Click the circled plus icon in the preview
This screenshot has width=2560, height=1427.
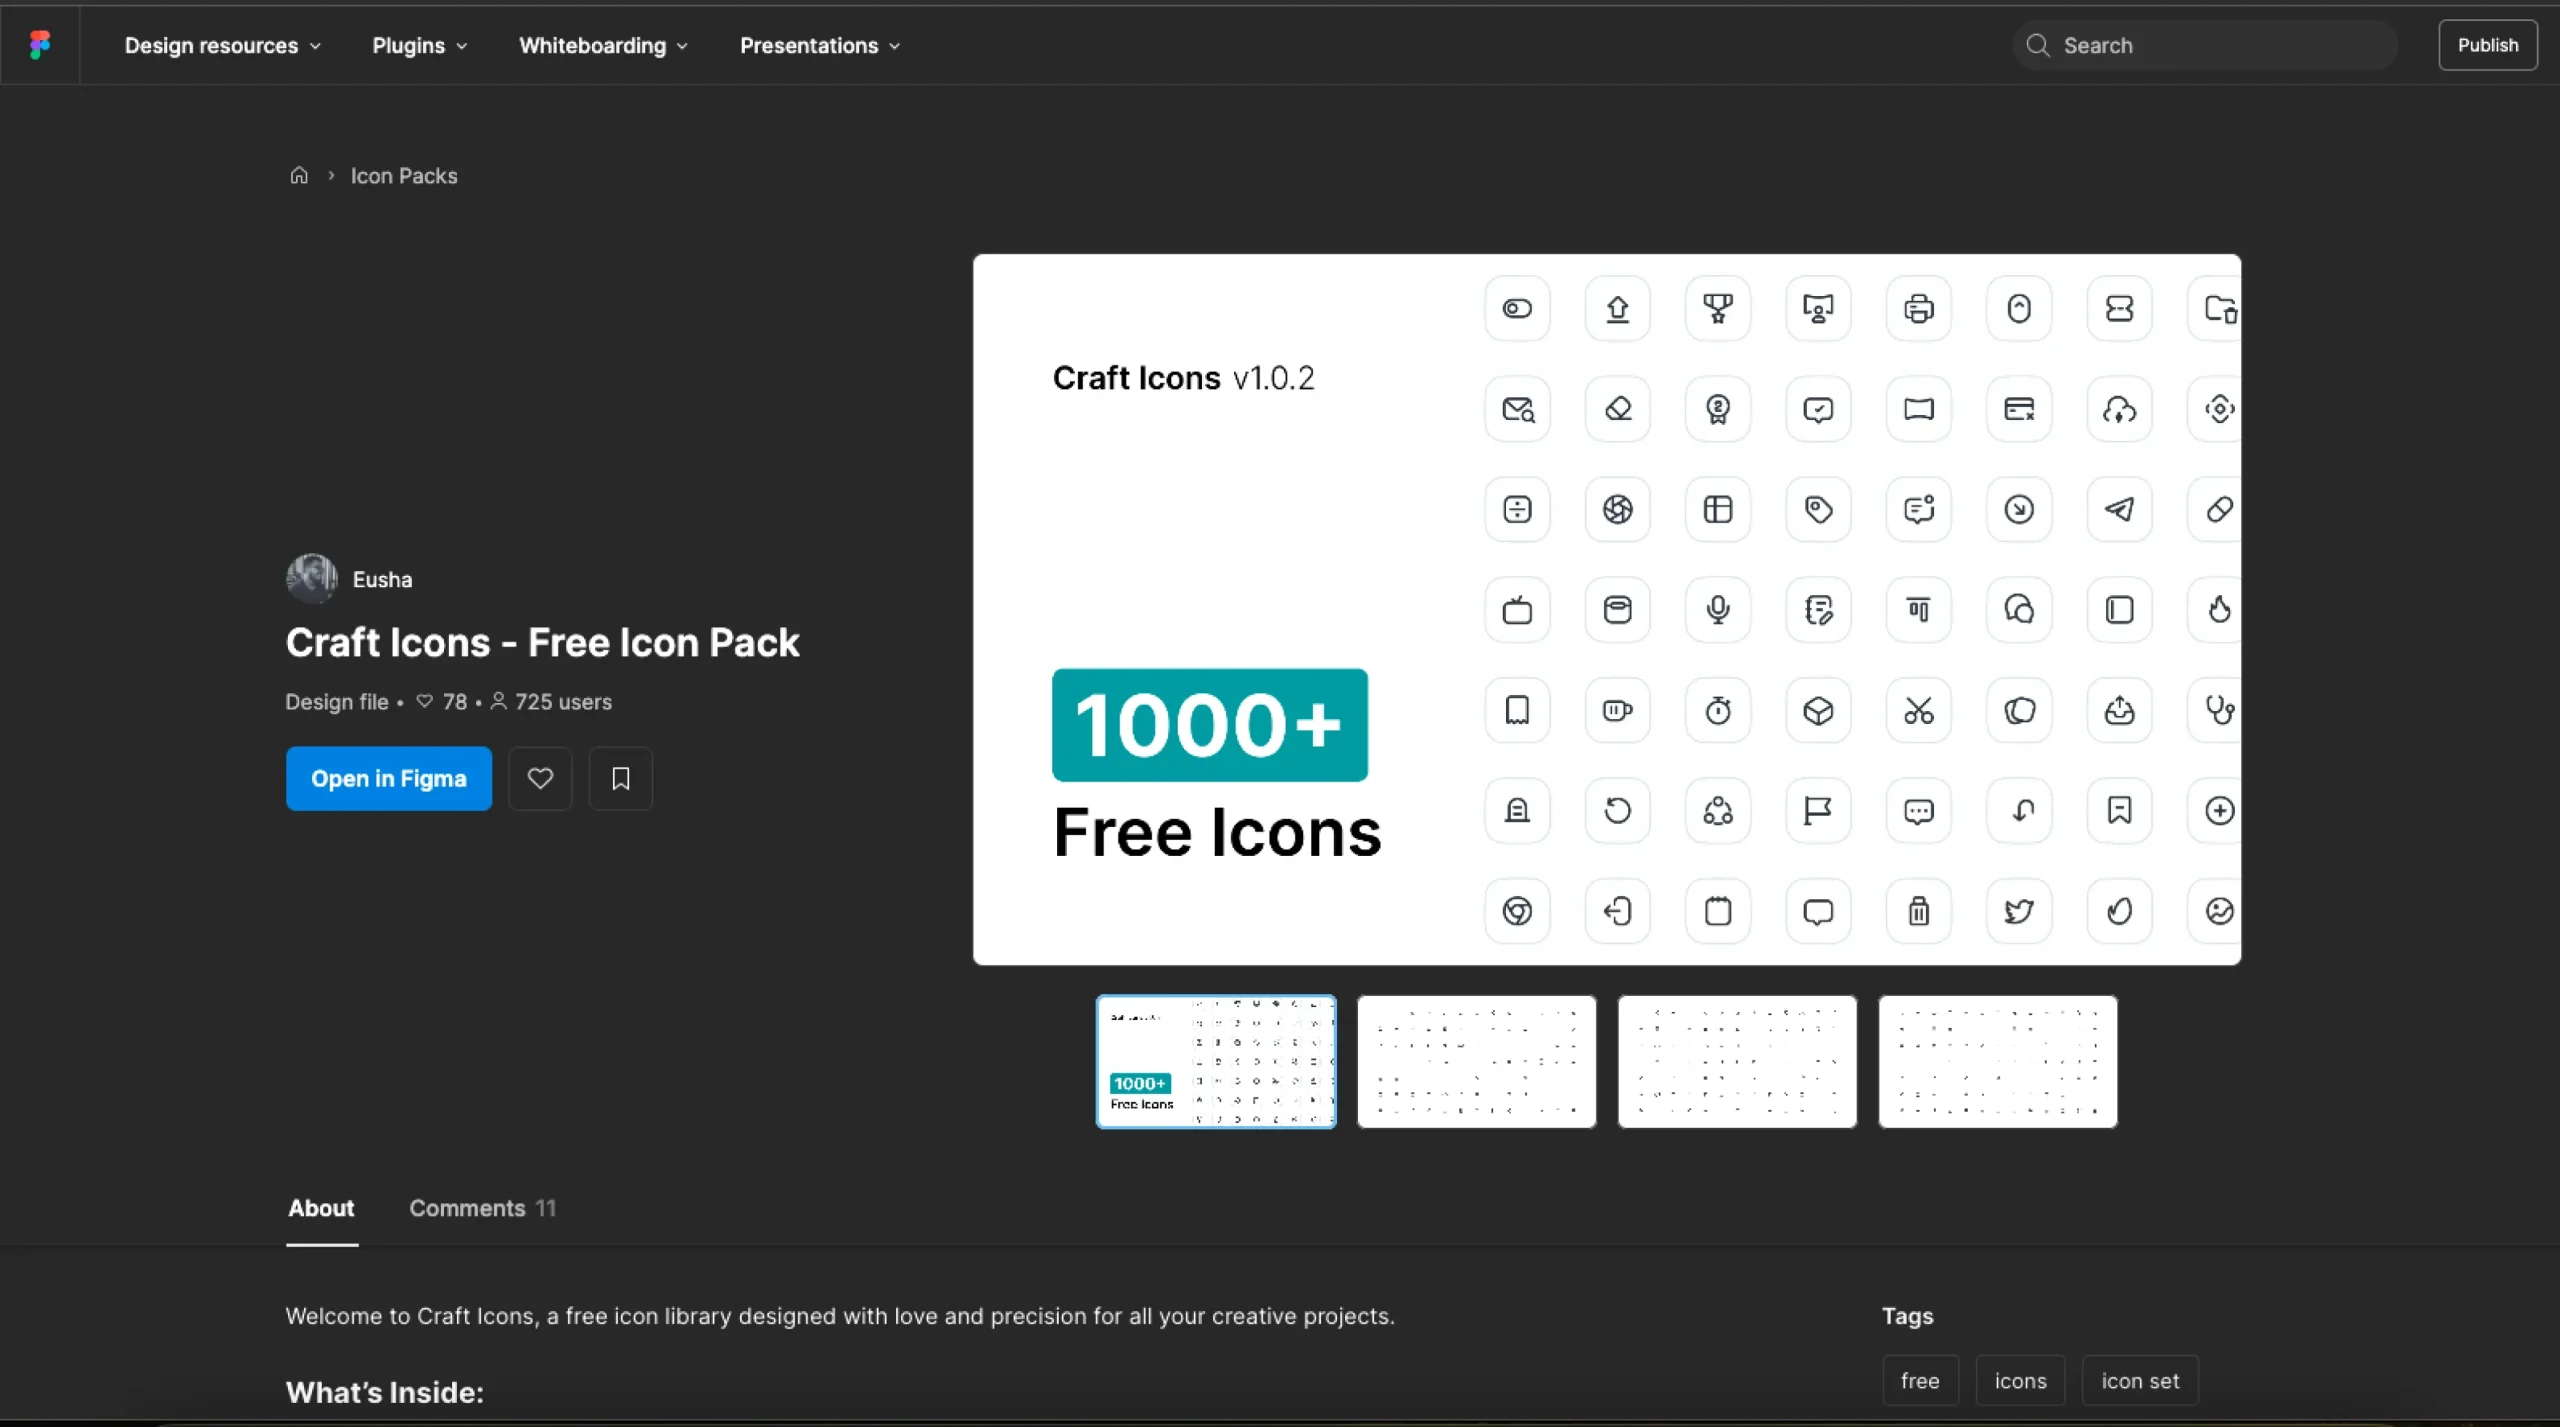2219,810
